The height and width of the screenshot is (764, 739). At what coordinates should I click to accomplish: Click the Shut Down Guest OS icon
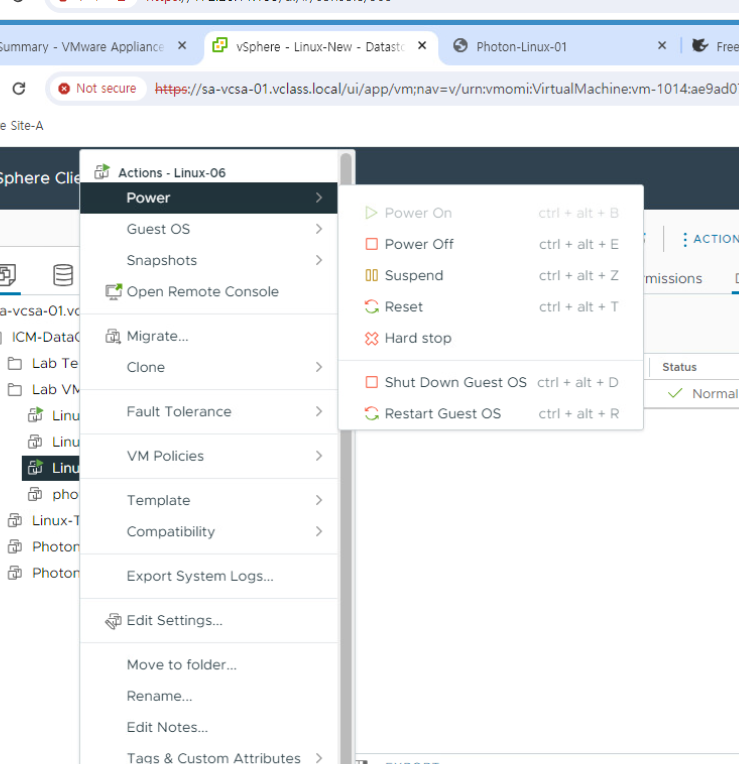371,382
